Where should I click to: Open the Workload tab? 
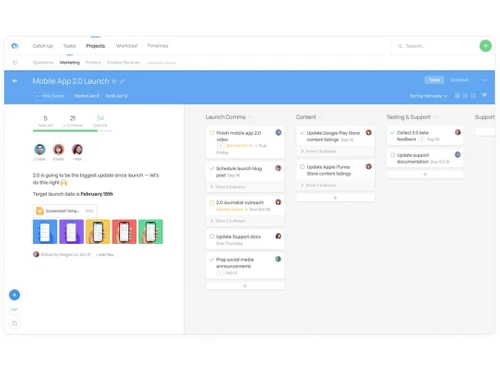click(126, 46)
